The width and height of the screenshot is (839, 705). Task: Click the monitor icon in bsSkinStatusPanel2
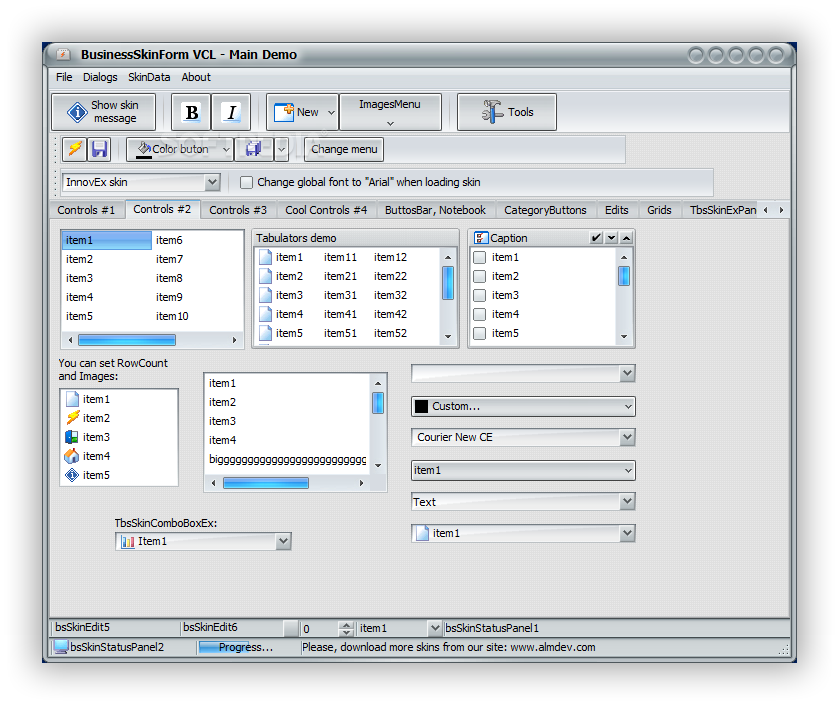point(61,647)
